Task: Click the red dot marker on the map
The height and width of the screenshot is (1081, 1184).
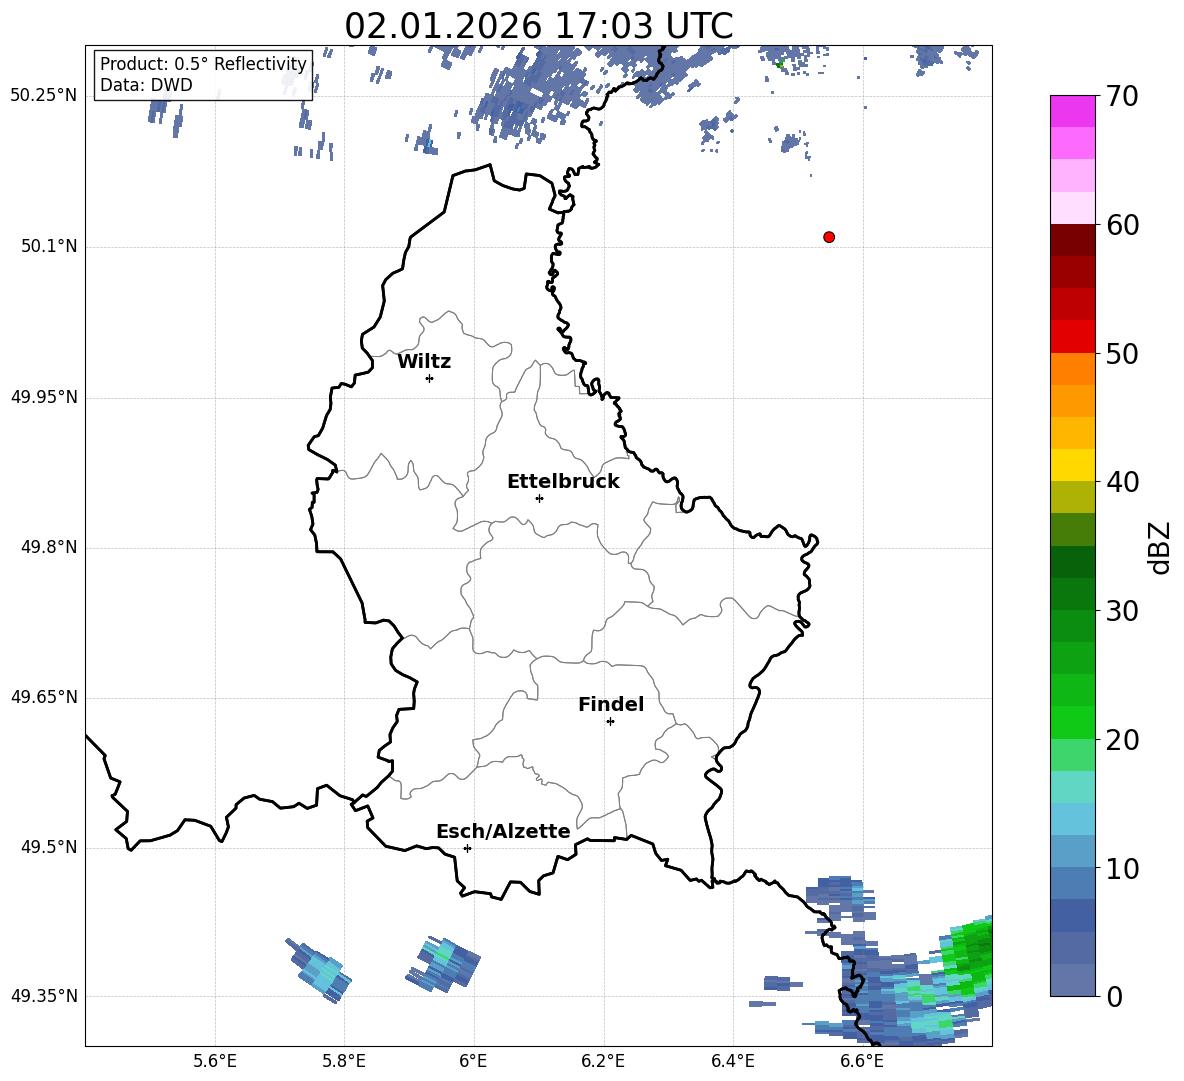Action: 829,237
